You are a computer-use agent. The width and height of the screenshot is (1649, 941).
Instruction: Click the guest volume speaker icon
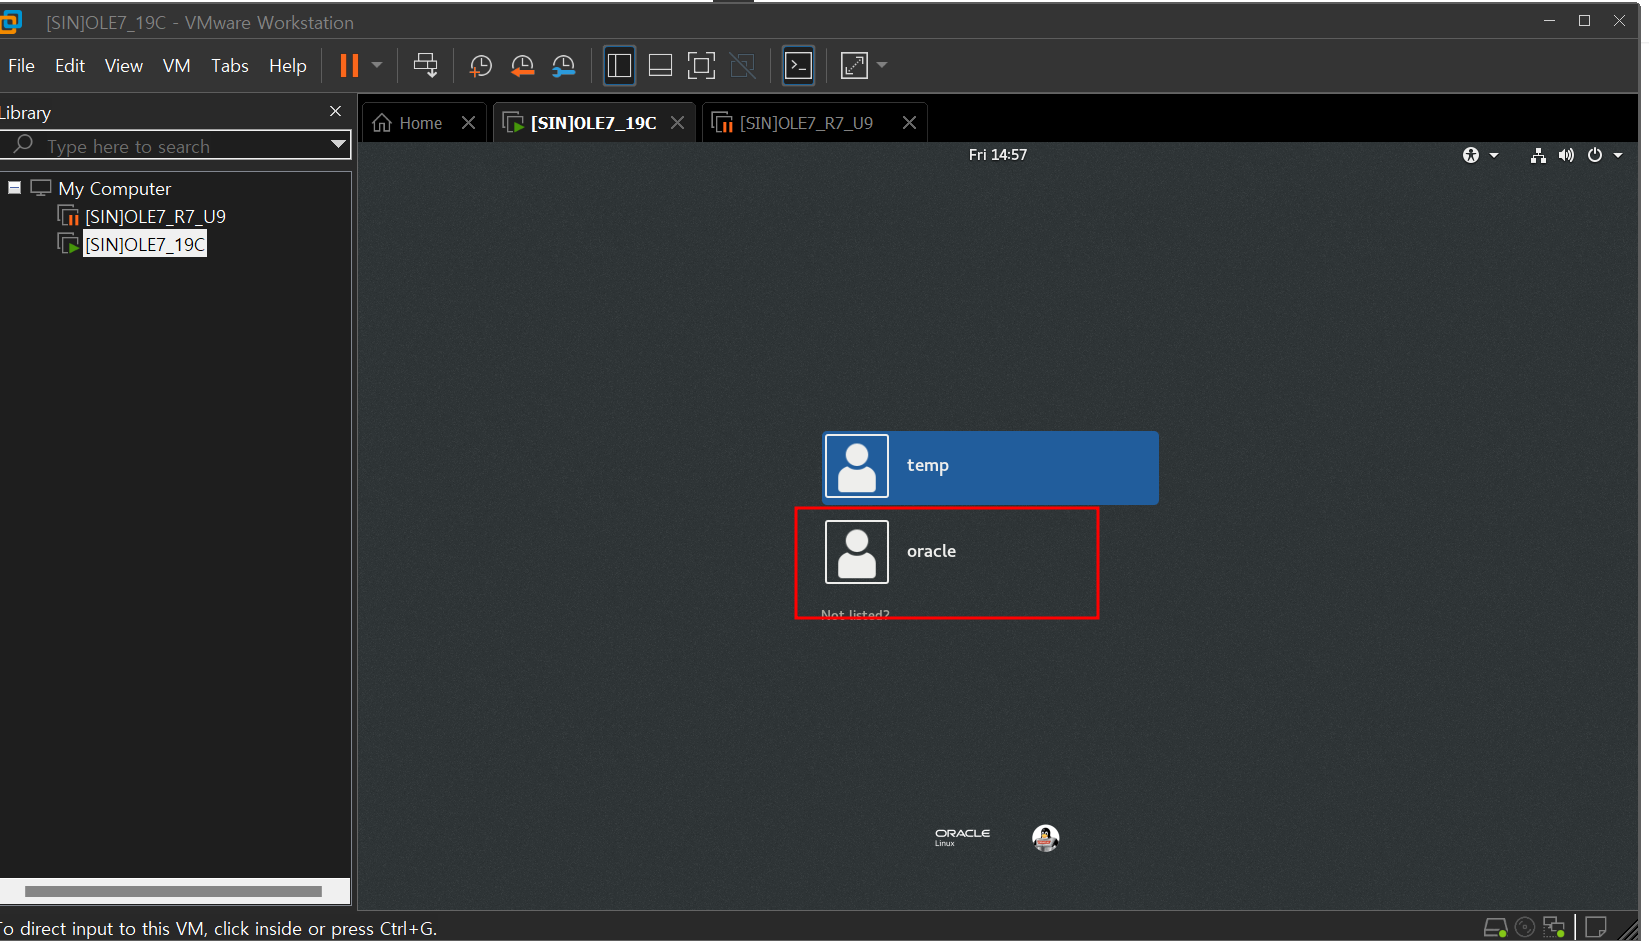point(1566,155)
